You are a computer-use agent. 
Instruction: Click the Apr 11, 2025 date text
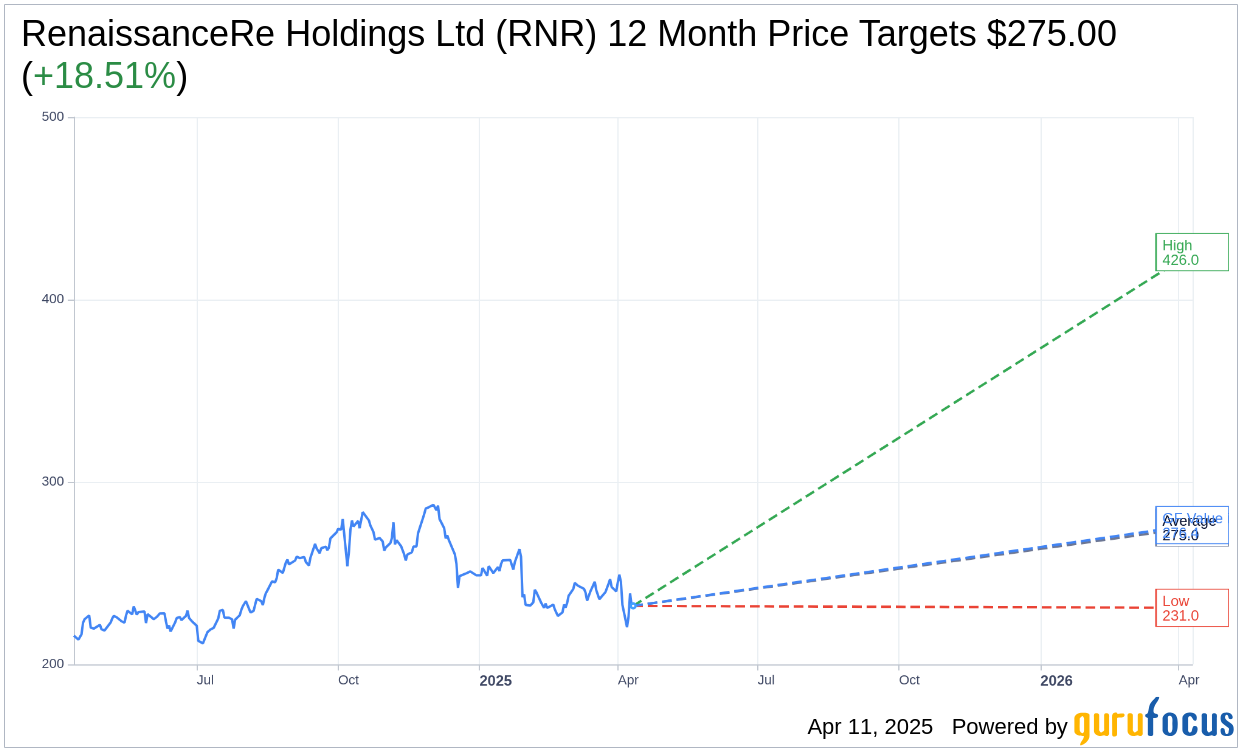(870, 727)
